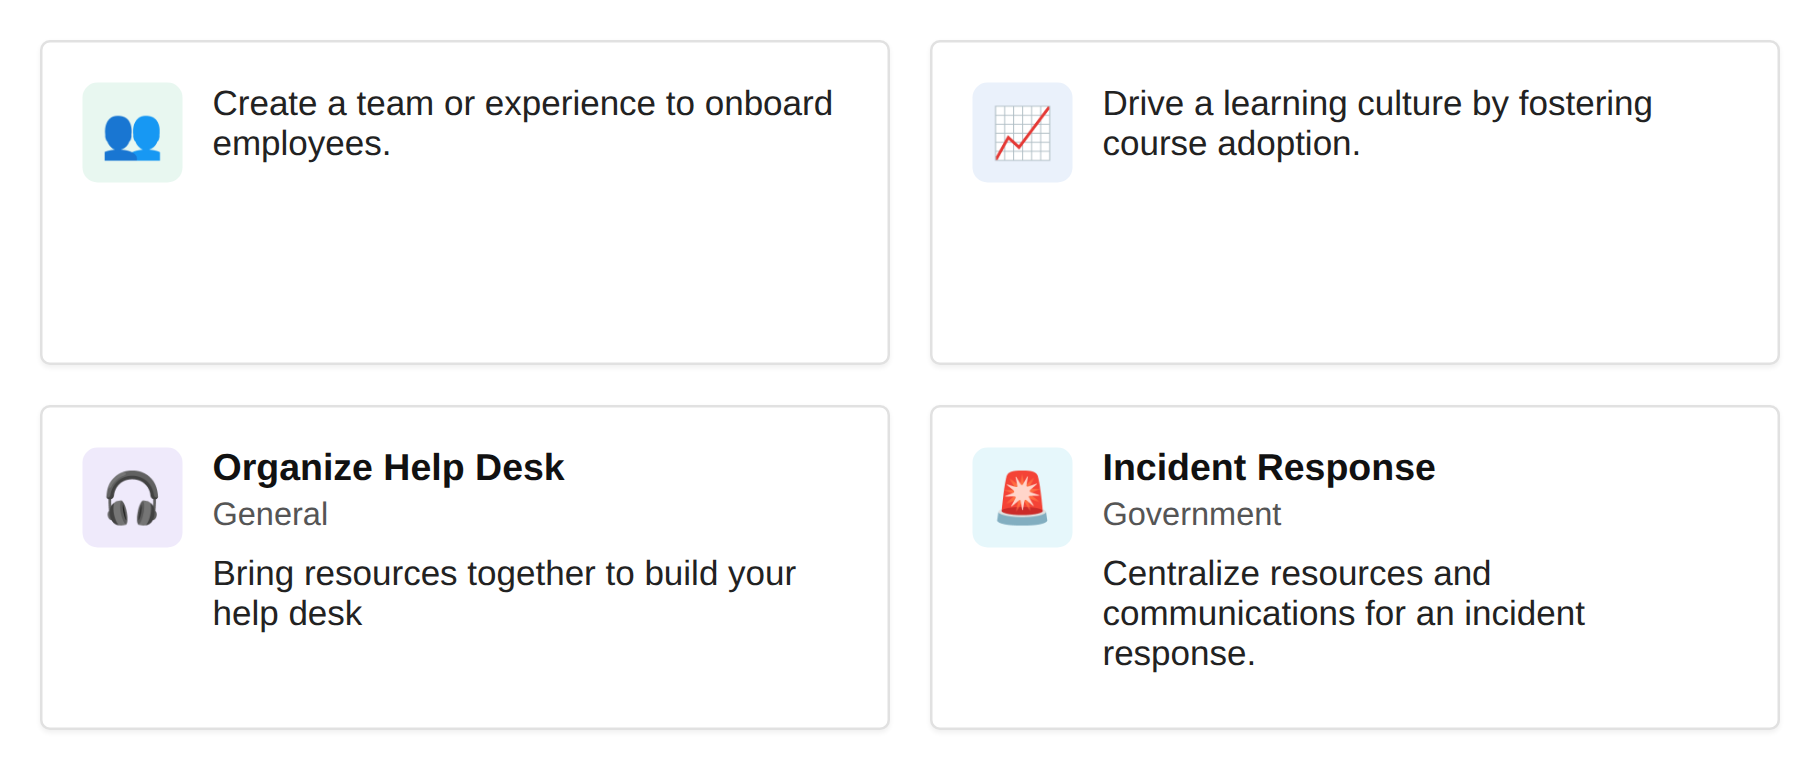The image size is (1820, 770).
Task: Click 'Bring resources together' description text
Action: point(504,593)
